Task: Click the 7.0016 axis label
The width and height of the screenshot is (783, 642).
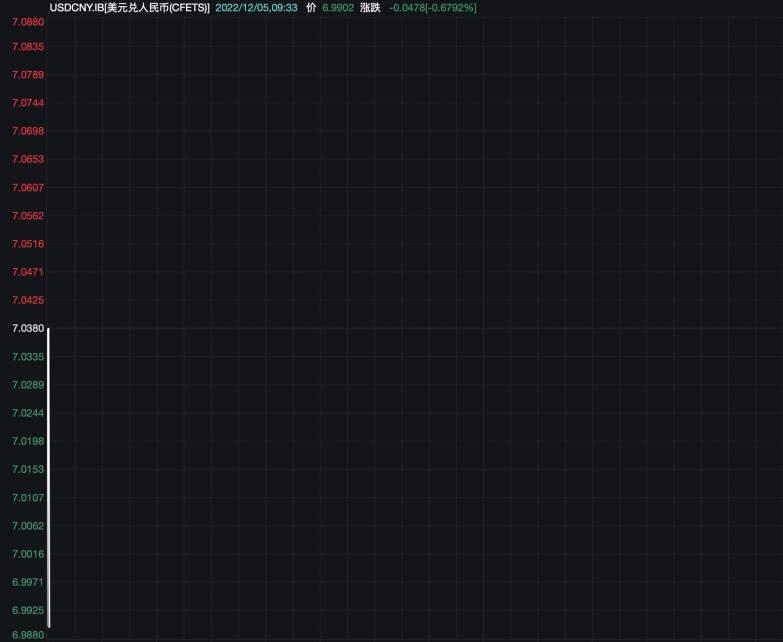Action: pyautogui.click(x=28, y=554)
